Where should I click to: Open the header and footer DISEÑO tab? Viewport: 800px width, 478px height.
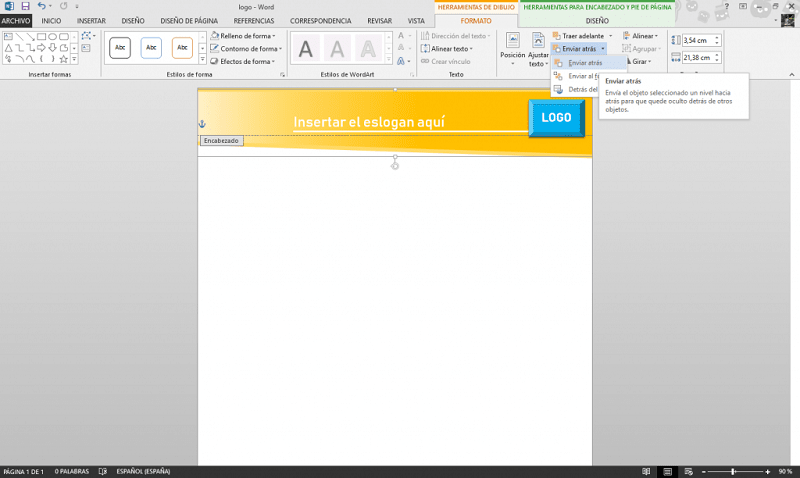pos(597,21)
